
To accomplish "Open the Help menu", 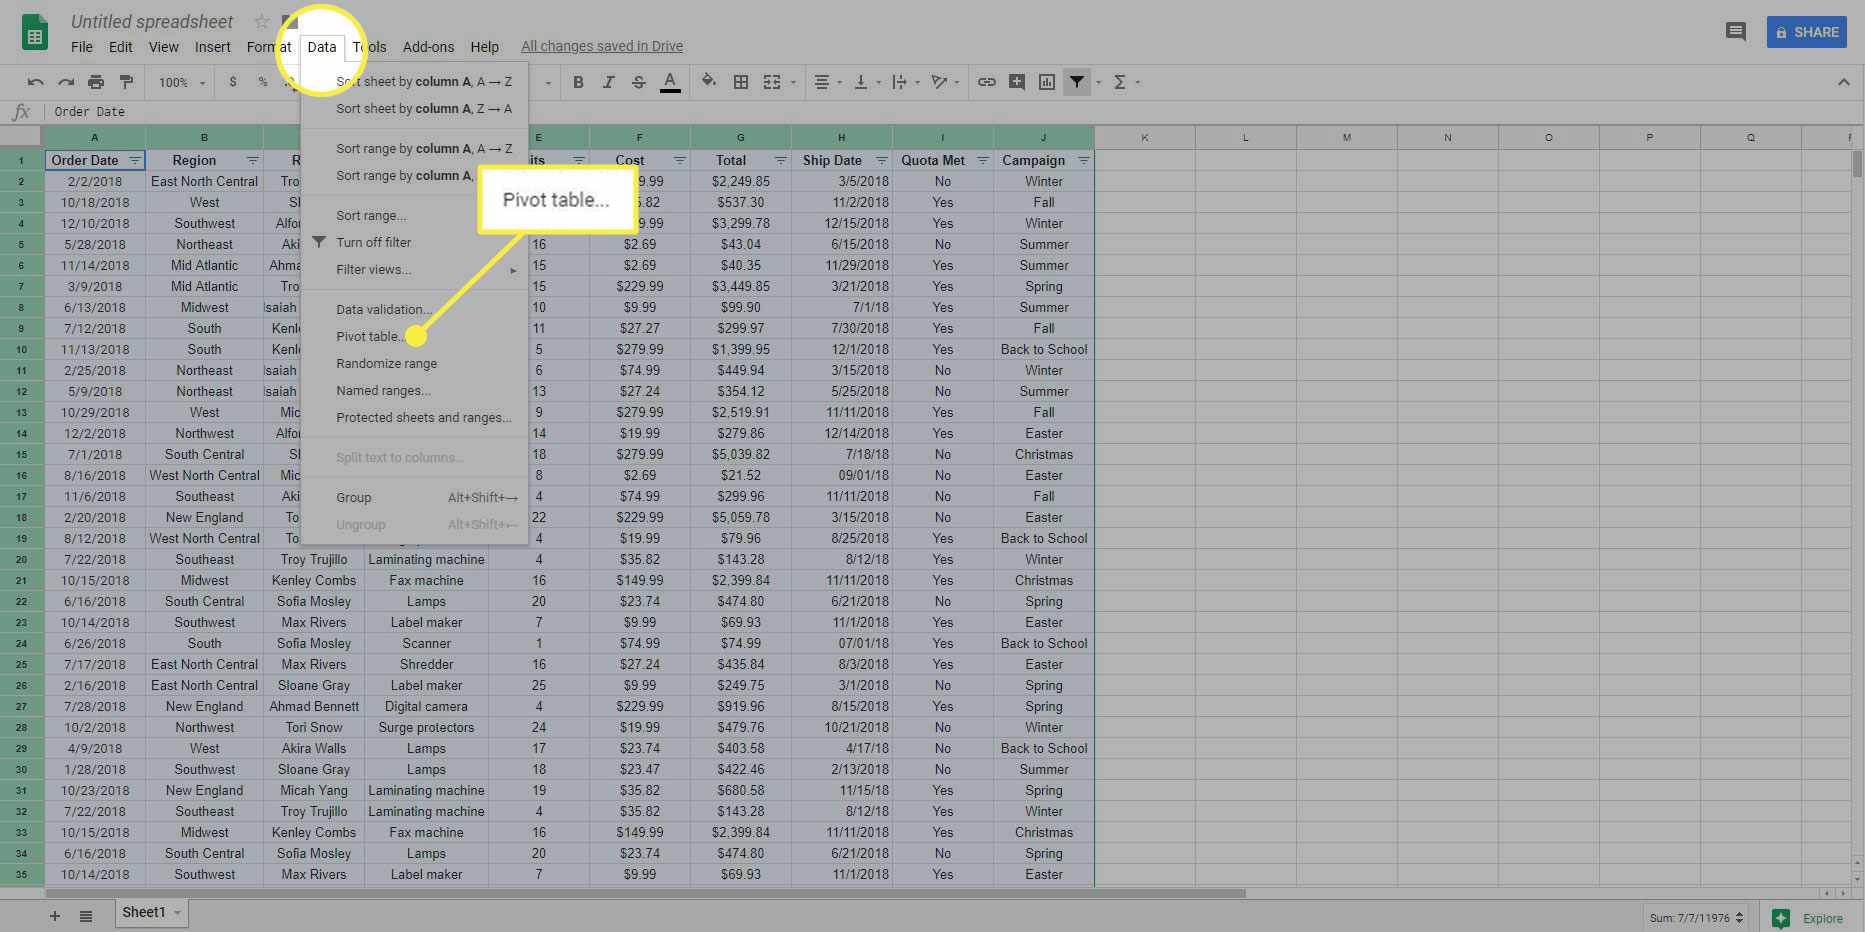I will click(485, 47).
